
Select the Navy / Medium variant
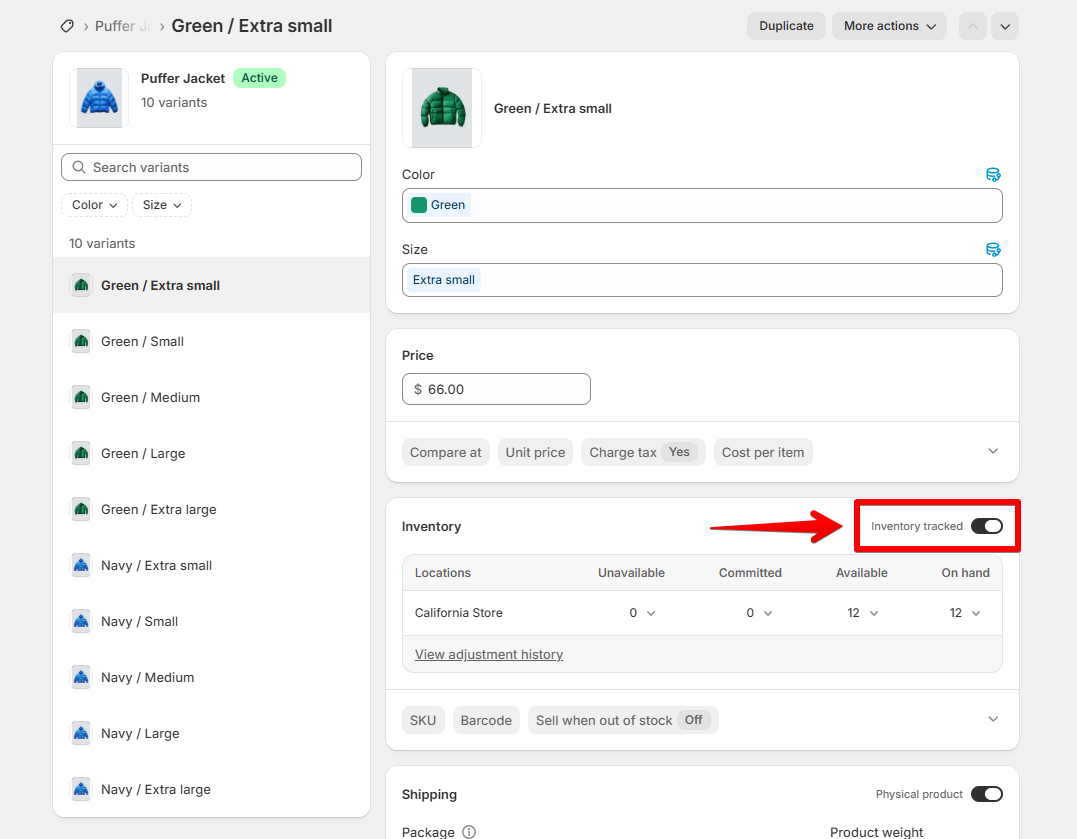pos(212,678)
